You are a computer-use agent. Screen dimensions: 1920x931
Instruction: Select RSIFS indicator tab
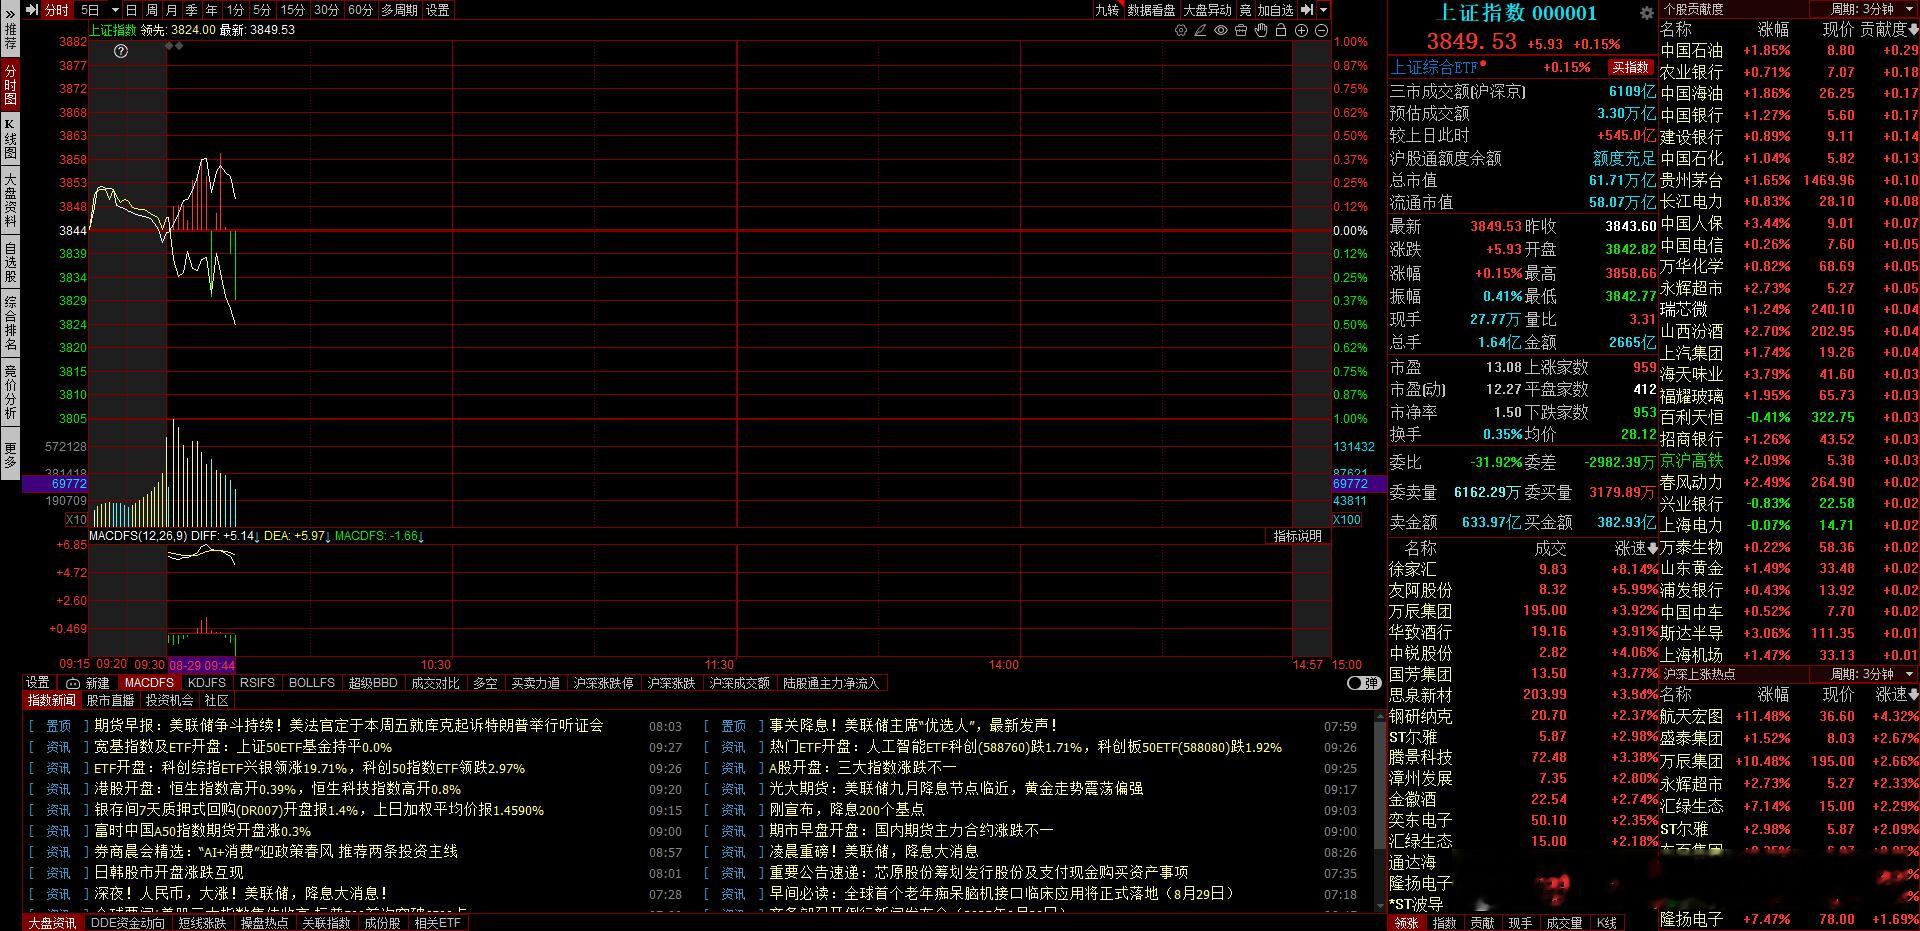coord(257,683)
